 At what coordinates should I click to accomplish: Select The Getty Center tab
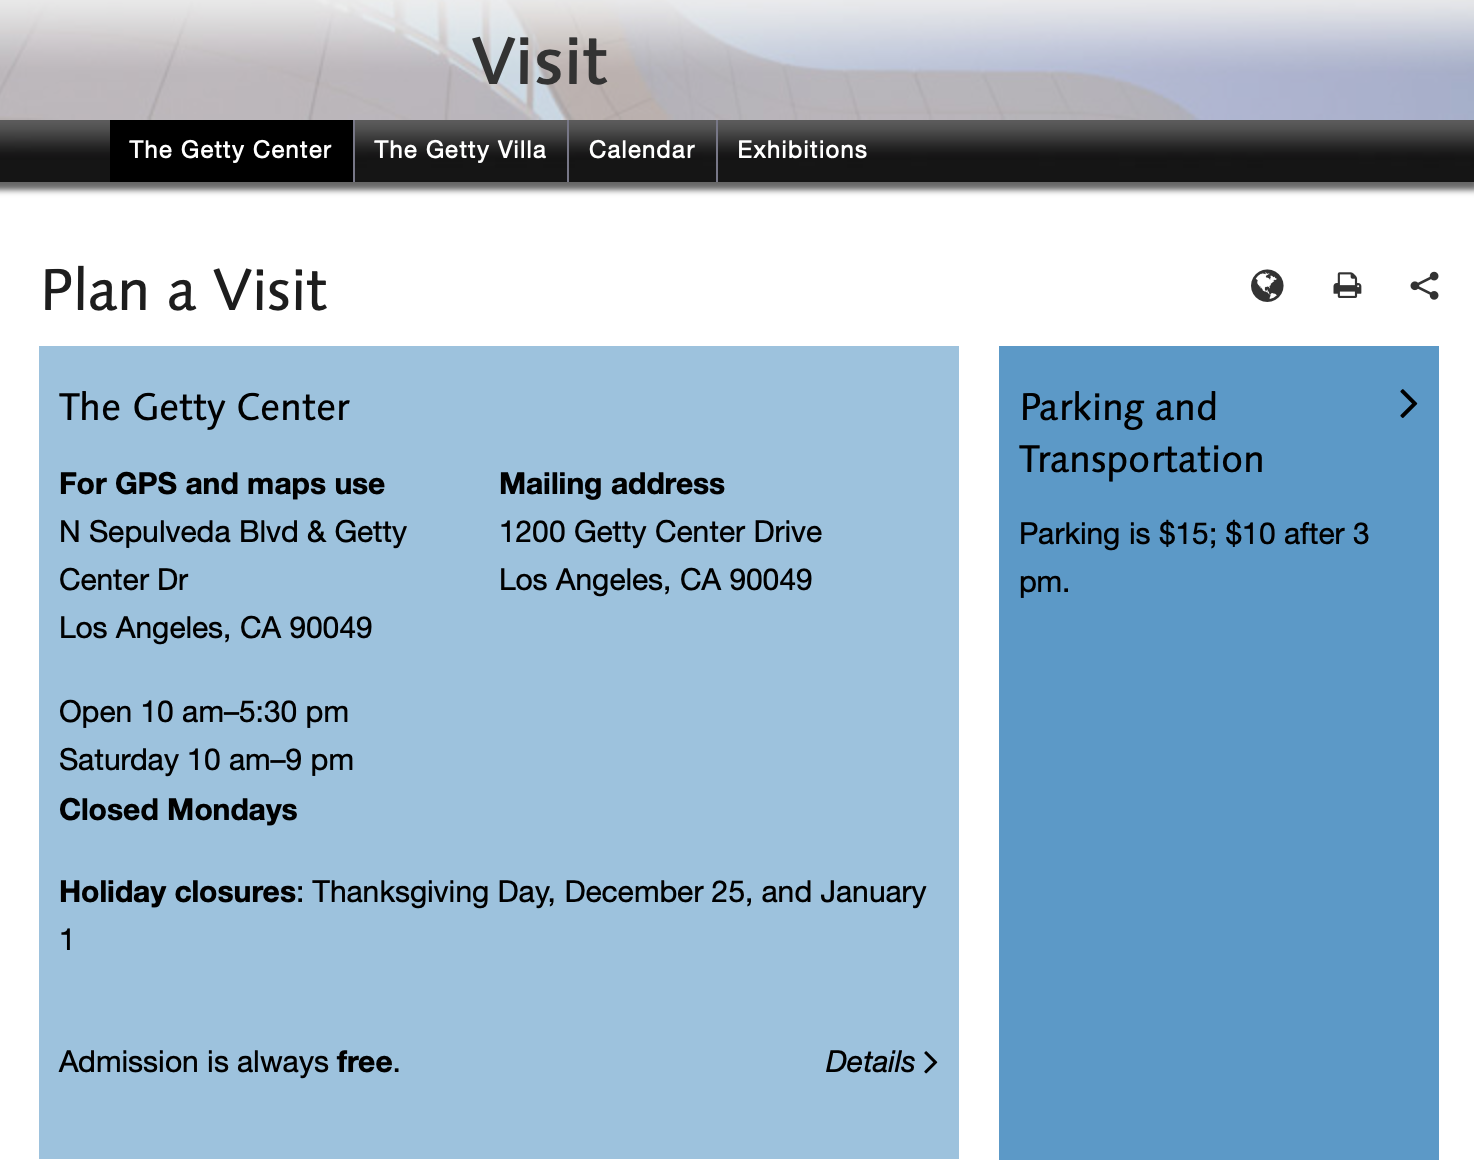click(230, 150)
